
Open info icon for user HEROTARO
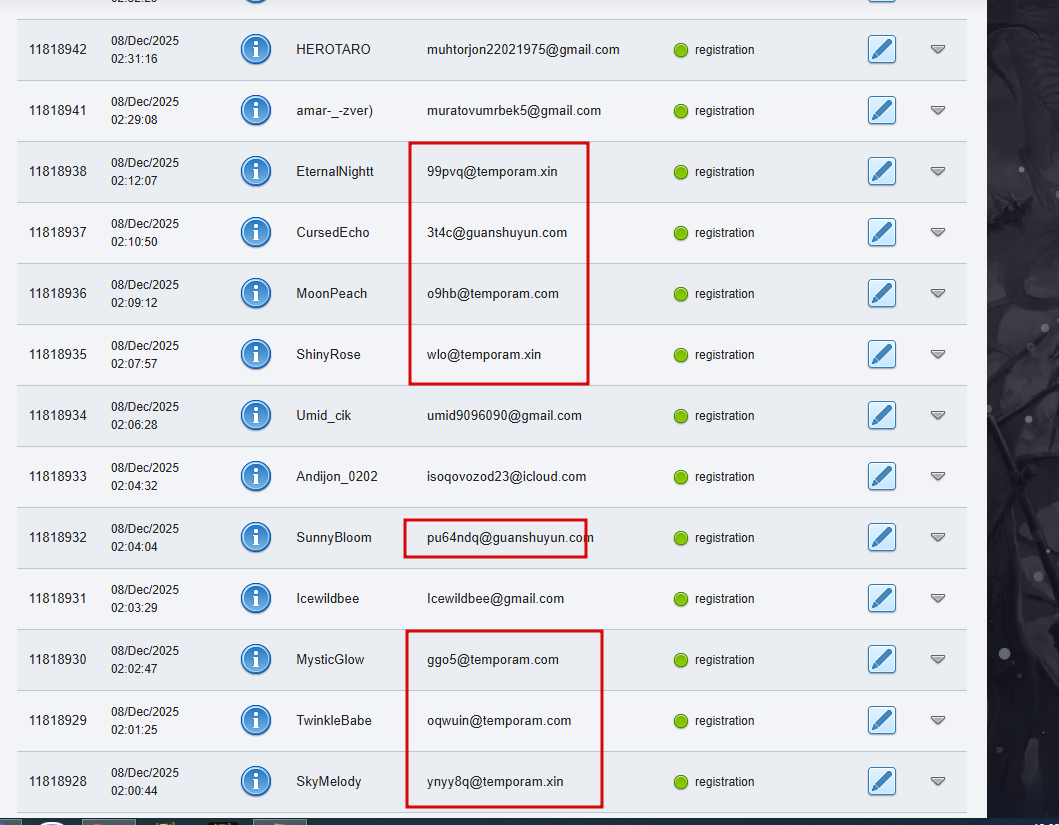255,49
